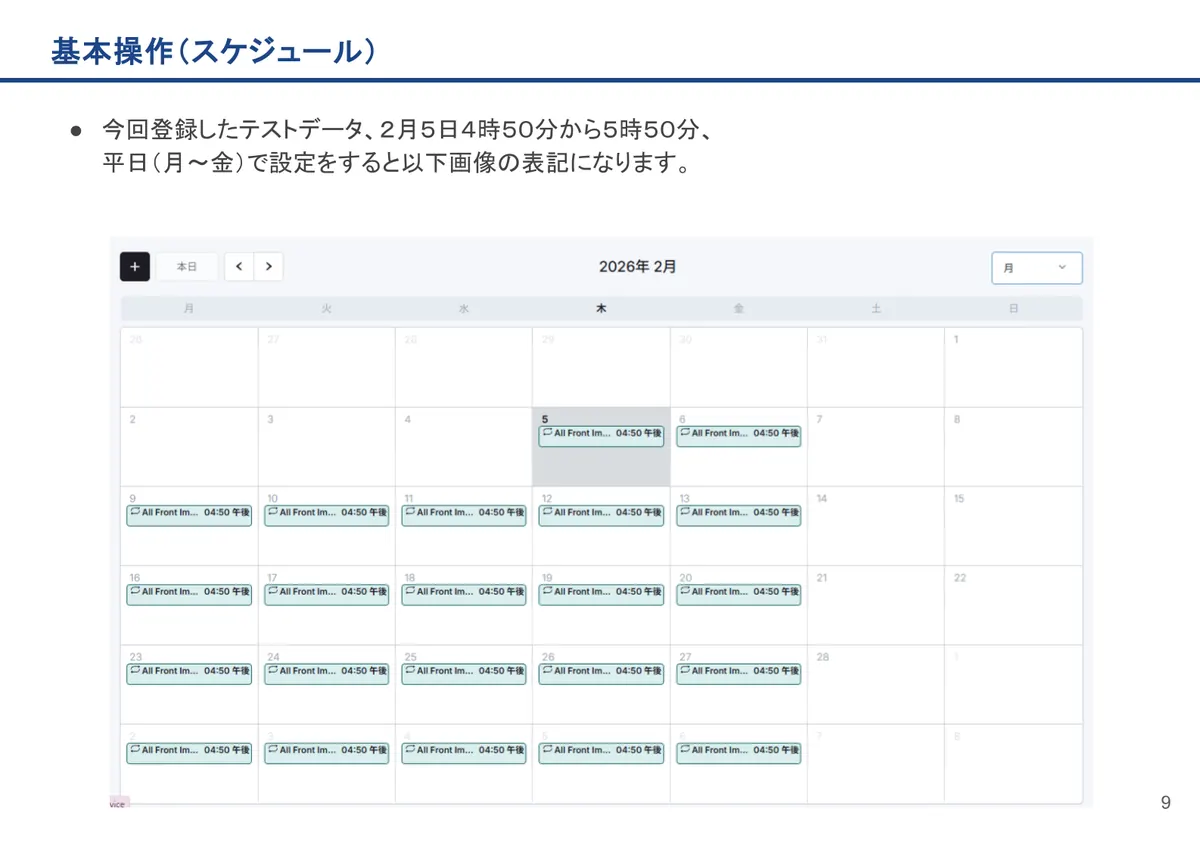Click the repeat icon on February 20 event
Viewport: 1200px width, 849px height.
684,590
